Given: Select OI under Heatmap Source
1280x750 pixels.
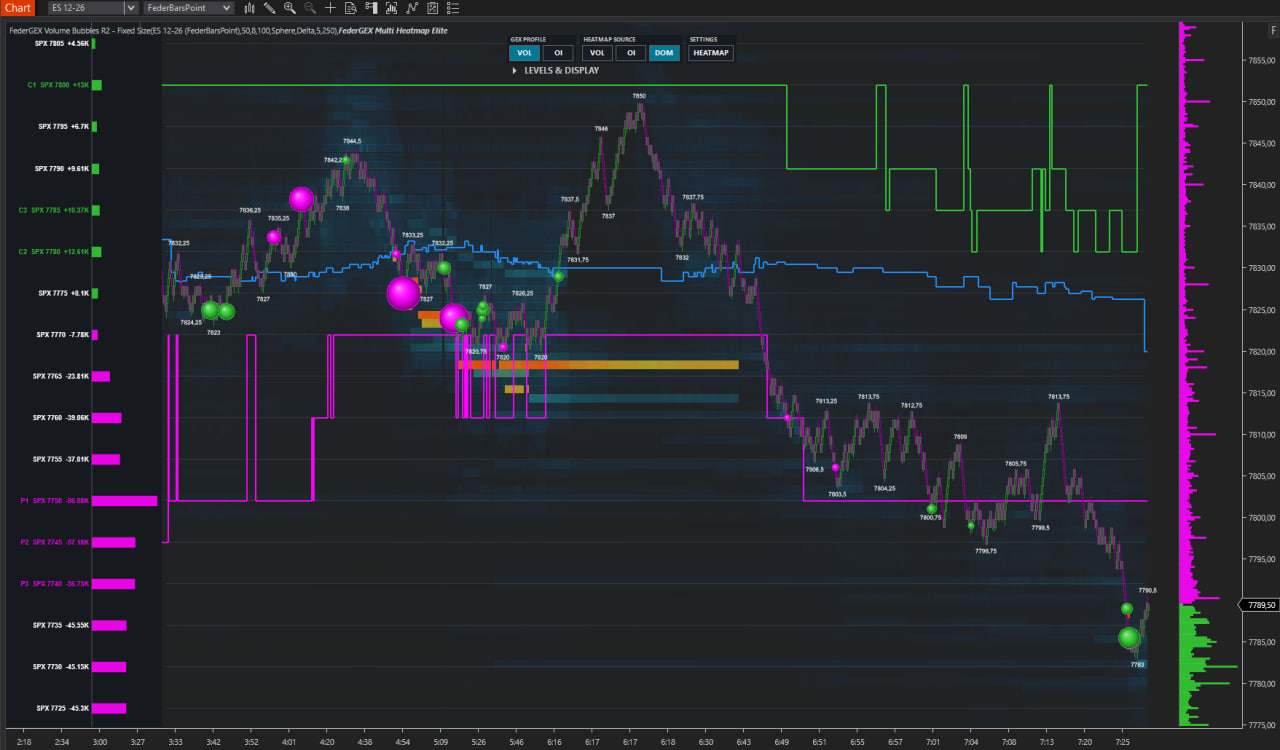Looking at the screenshot, I should coord(630,53).
